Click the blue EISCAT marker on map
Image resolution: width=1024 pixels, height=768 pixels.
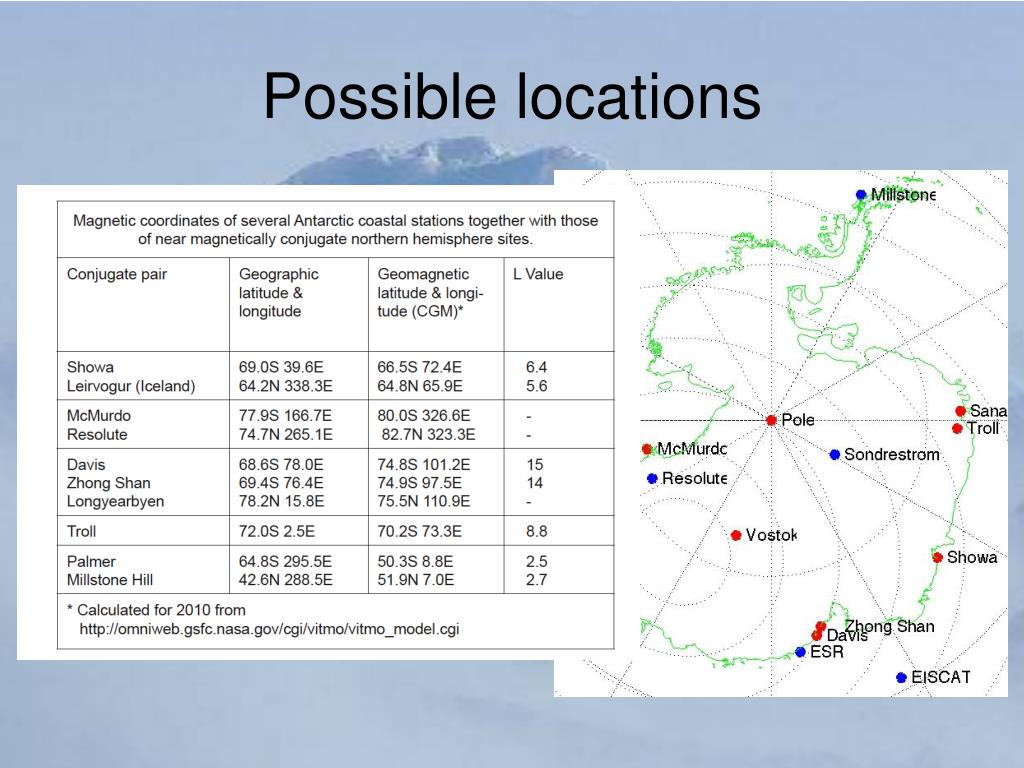901,678
